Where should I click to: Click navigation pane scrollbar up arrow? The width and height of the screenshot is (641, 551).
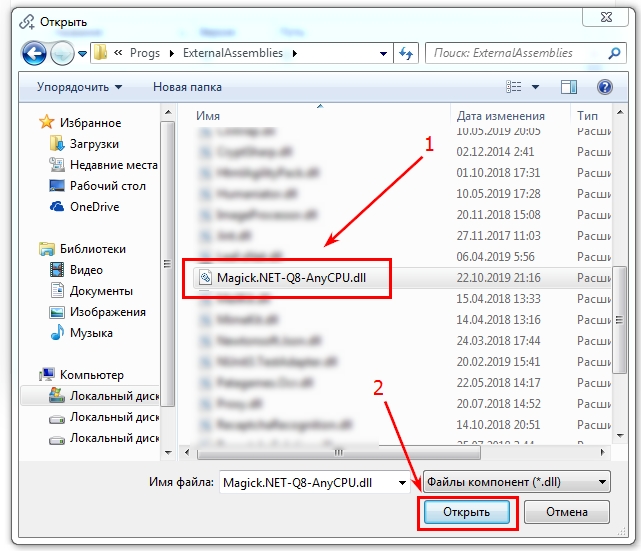click(168, 112)
